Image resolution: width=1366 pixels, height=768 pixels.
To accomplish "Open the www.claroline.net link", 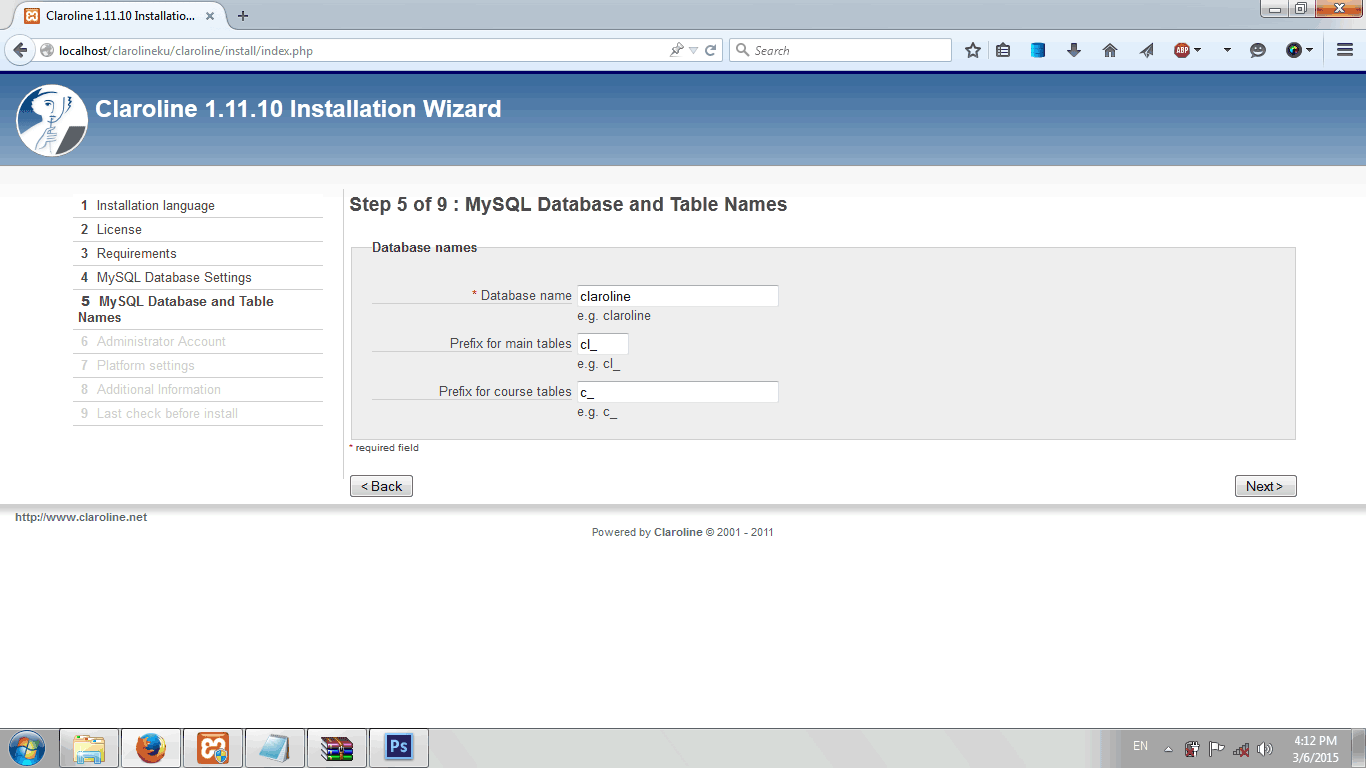I will (80, 517).
